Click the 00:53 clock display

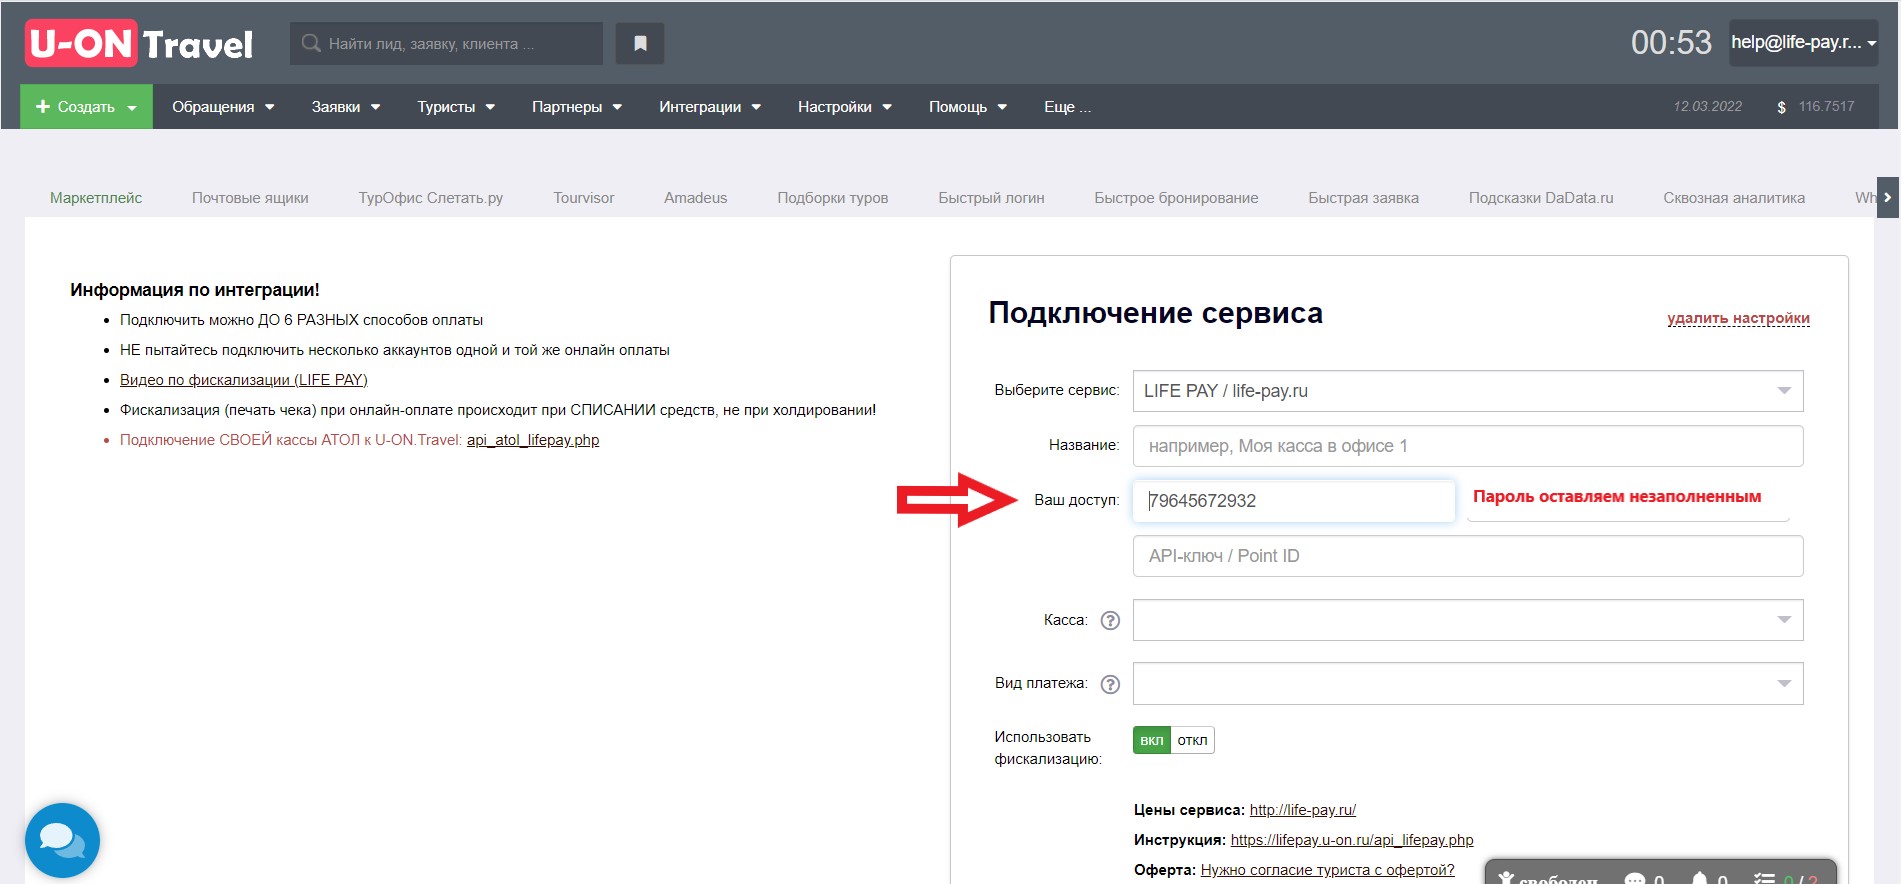tap(1671, 43)
